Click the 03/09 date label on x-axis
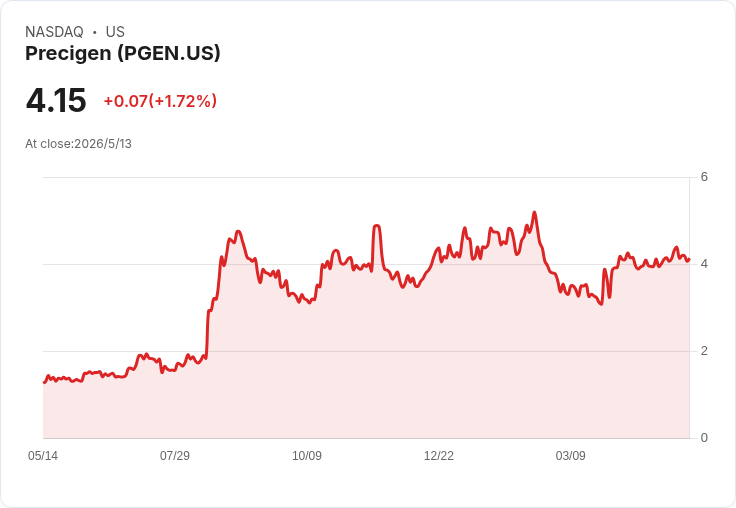 coord(570,456)
